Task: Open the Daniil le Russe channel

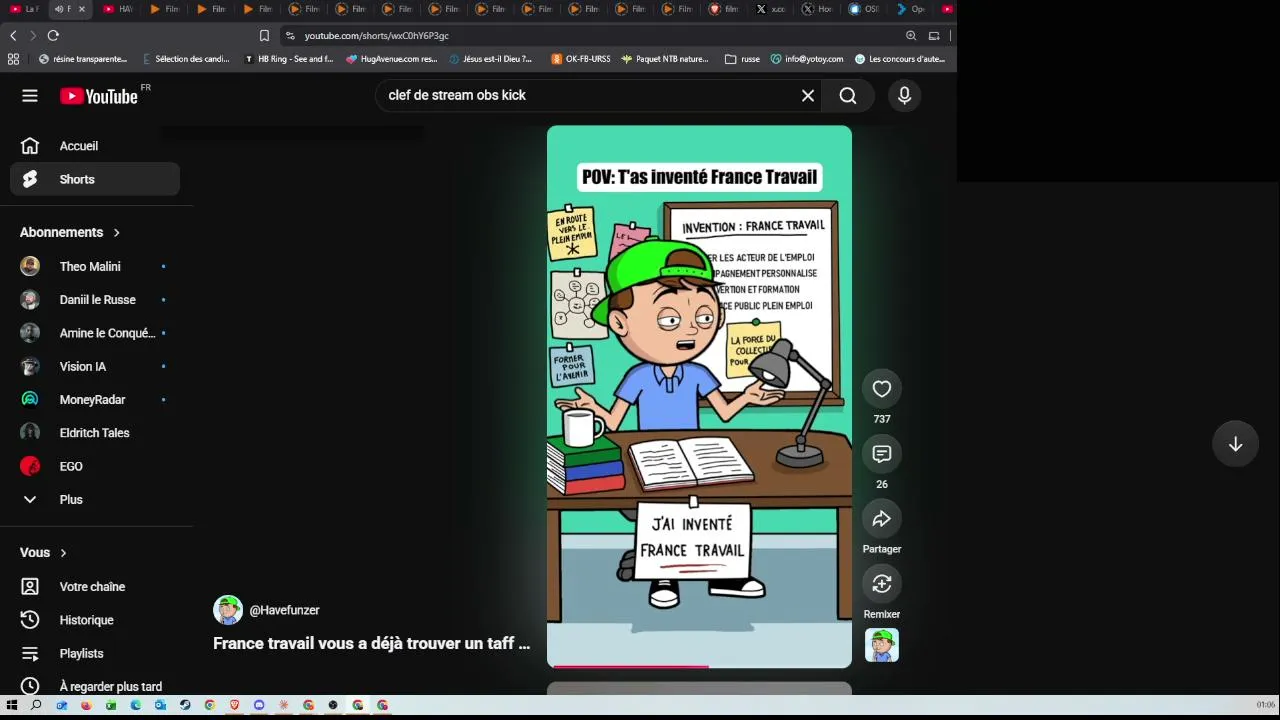Action: point(95,300)
